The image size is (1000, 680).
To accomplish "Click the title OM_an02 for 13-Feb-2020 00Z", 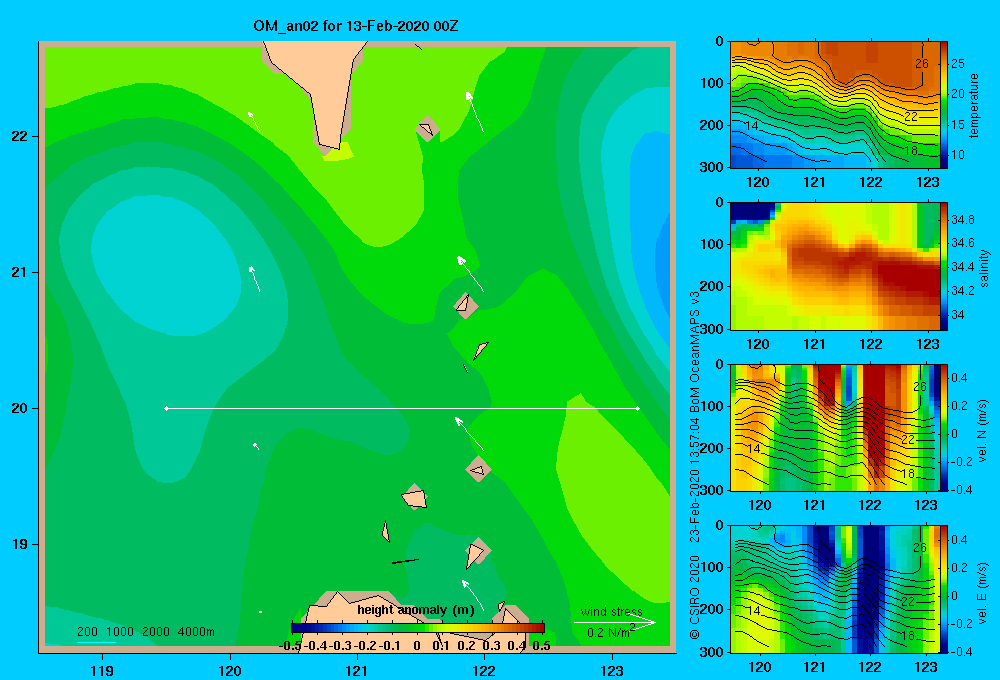I will [x=356, y=26].
